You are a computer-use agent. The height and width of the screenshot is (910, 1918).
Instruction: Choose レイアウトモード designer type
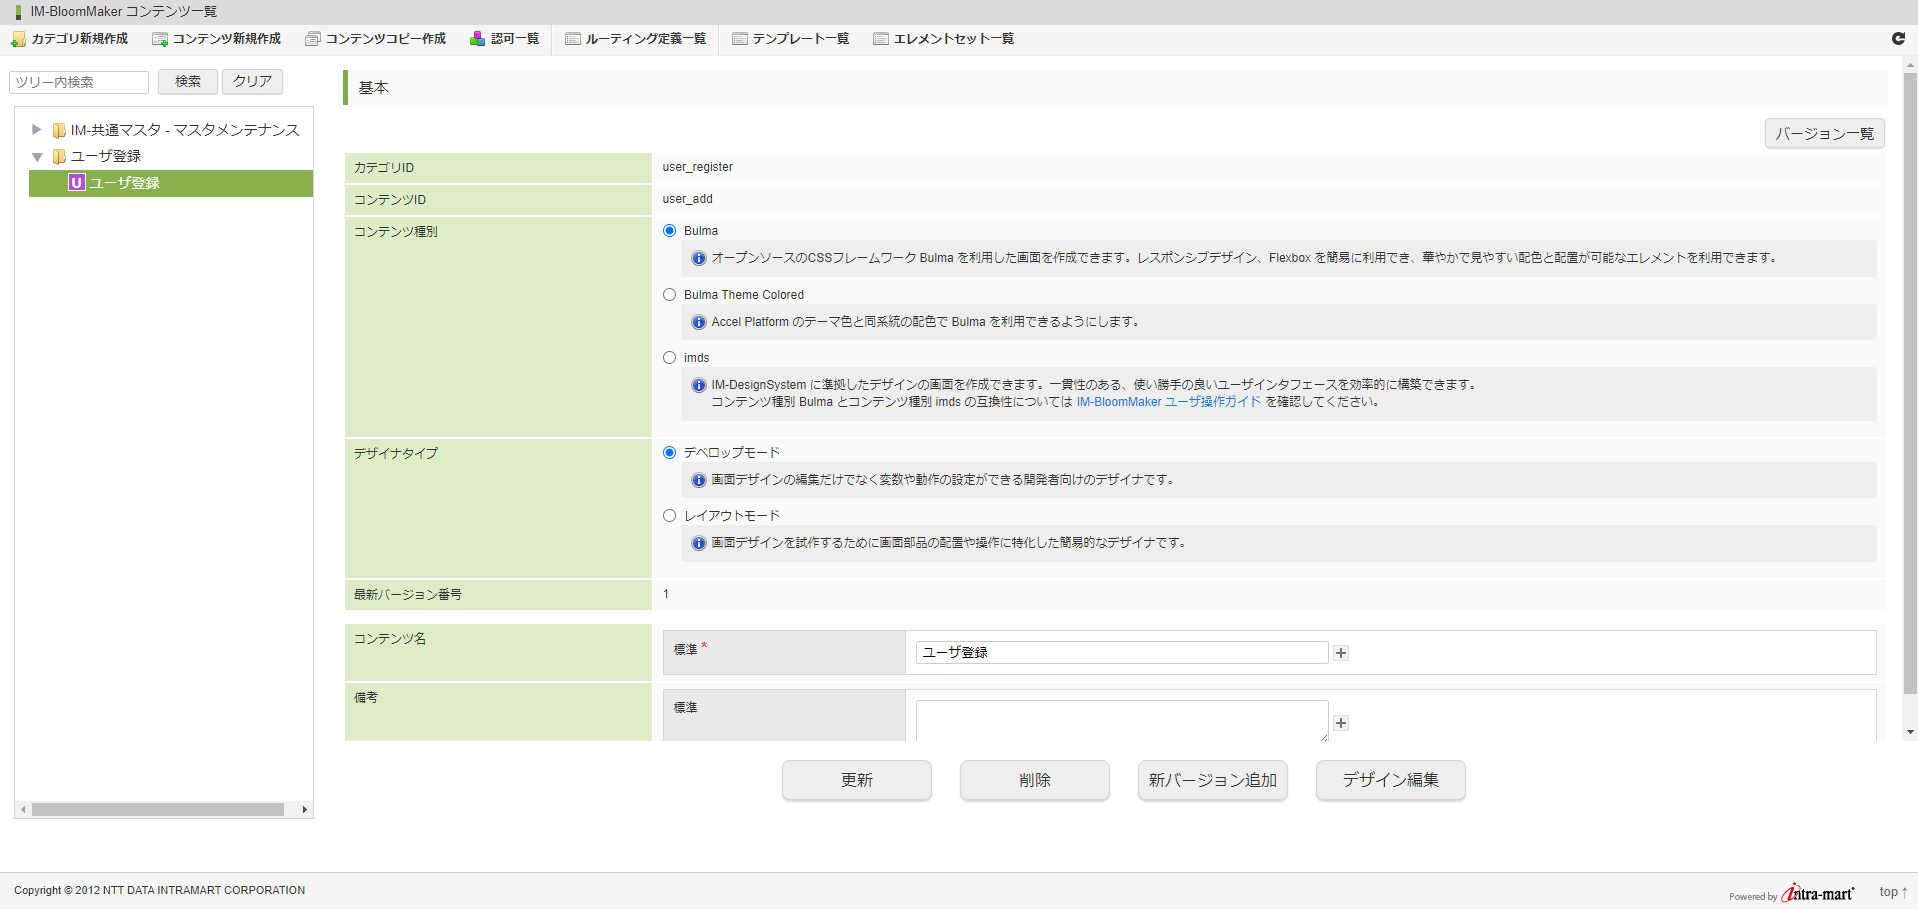670,516
